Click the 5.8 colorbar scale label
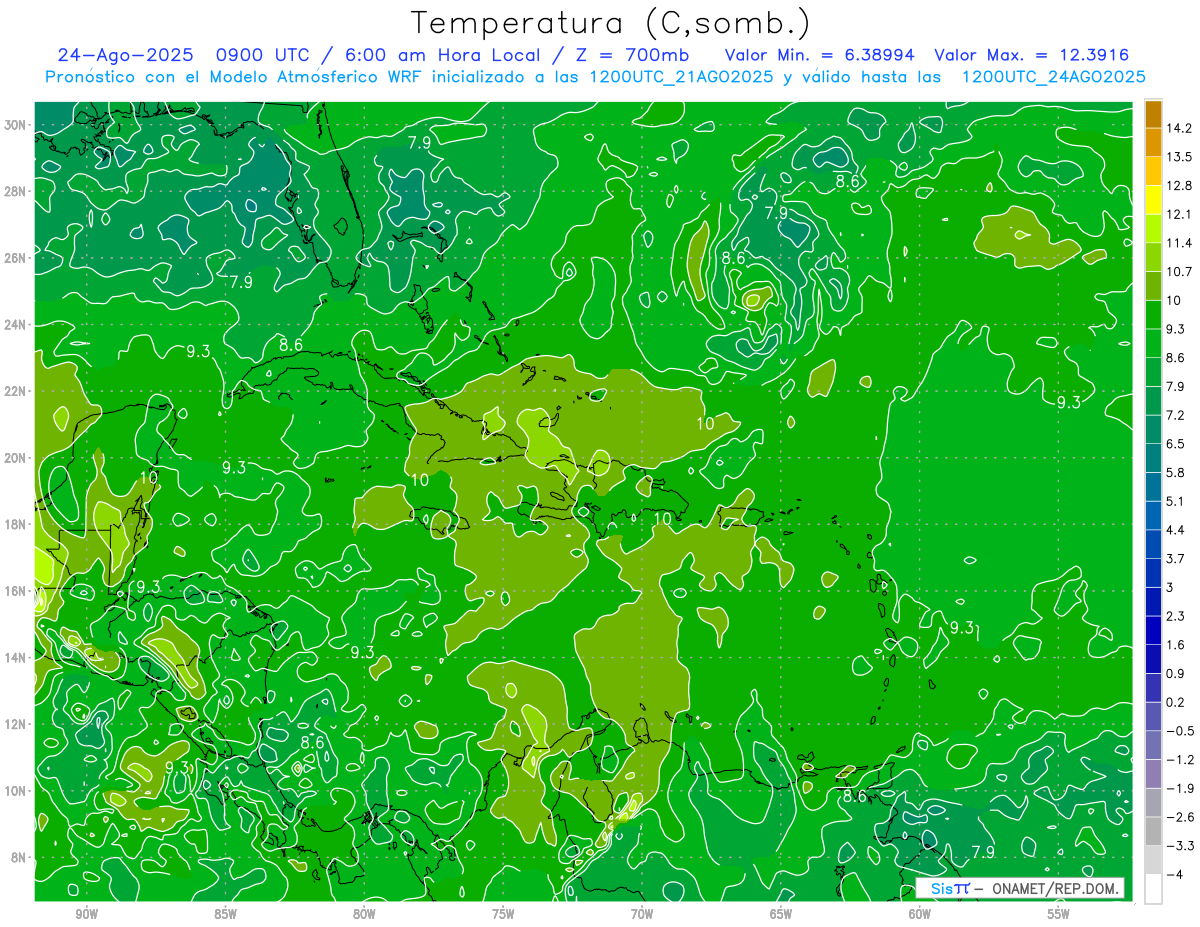This screenshot has width=1200, height=927. pos(1177,473)
